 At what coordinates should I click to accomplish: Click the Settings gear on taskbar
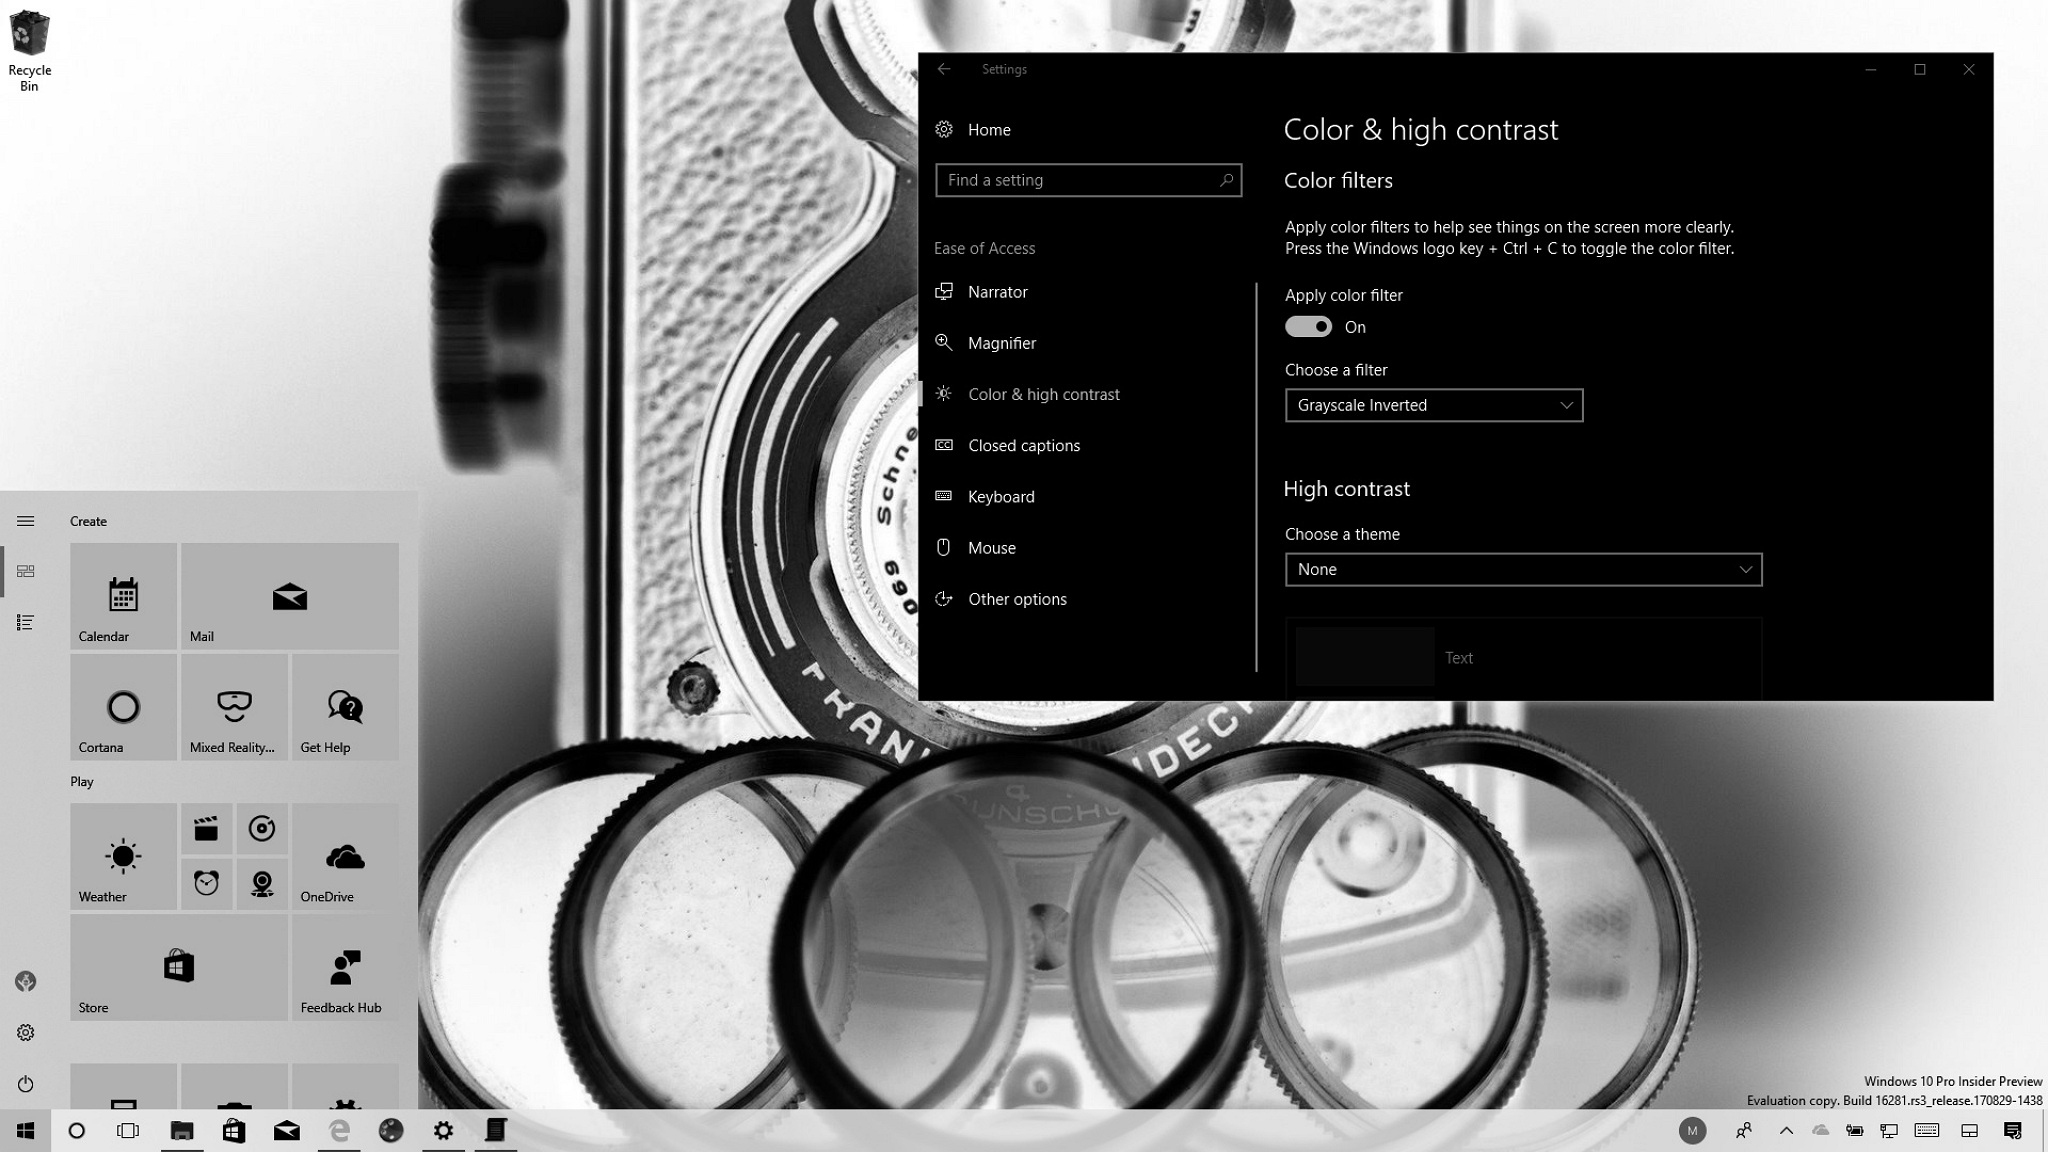pos(442,1129)
